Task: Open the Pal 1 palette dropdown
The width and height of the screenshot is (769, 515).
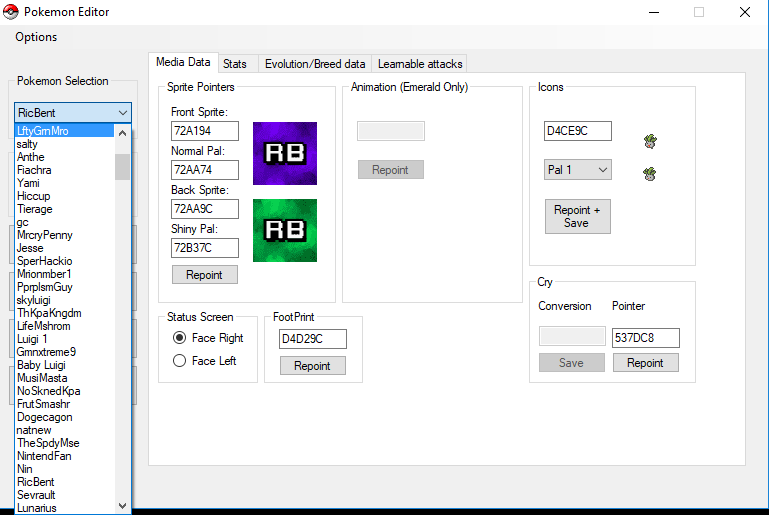Action: (x=577, y=170)
